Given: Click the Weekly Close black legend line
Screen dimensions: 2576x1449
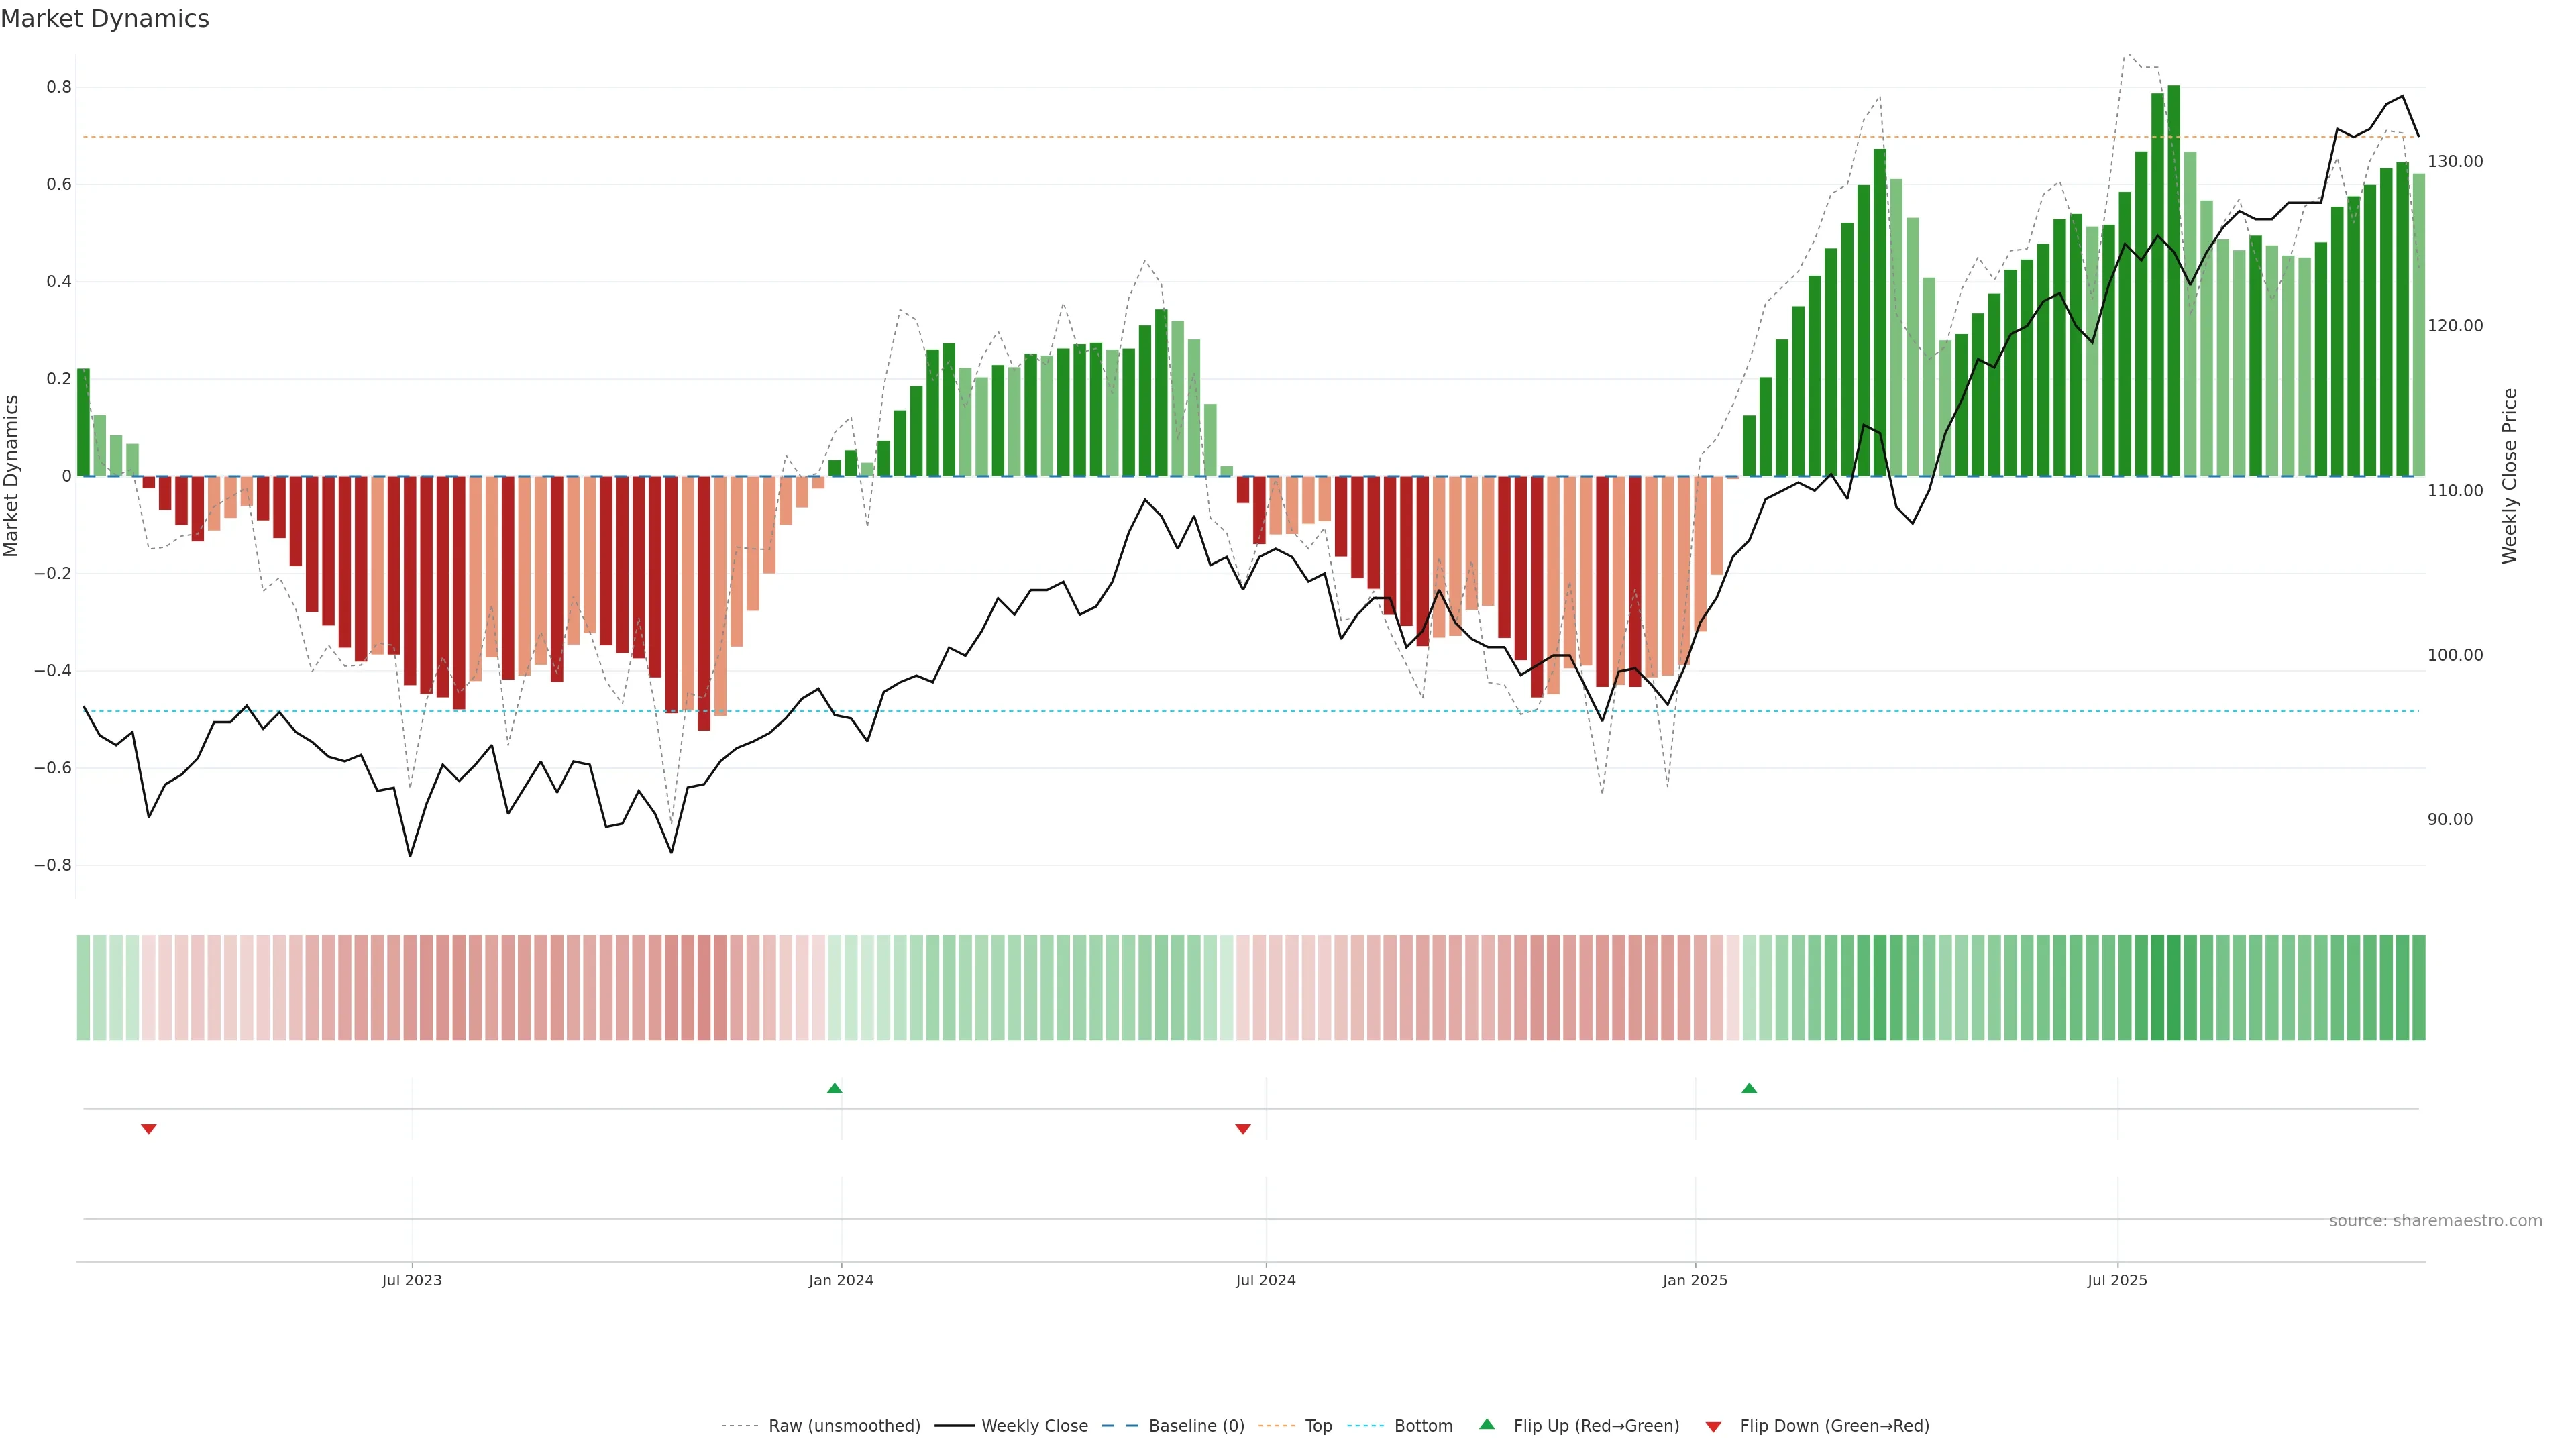Looking at the screenshot, I should coord(954,1426).
